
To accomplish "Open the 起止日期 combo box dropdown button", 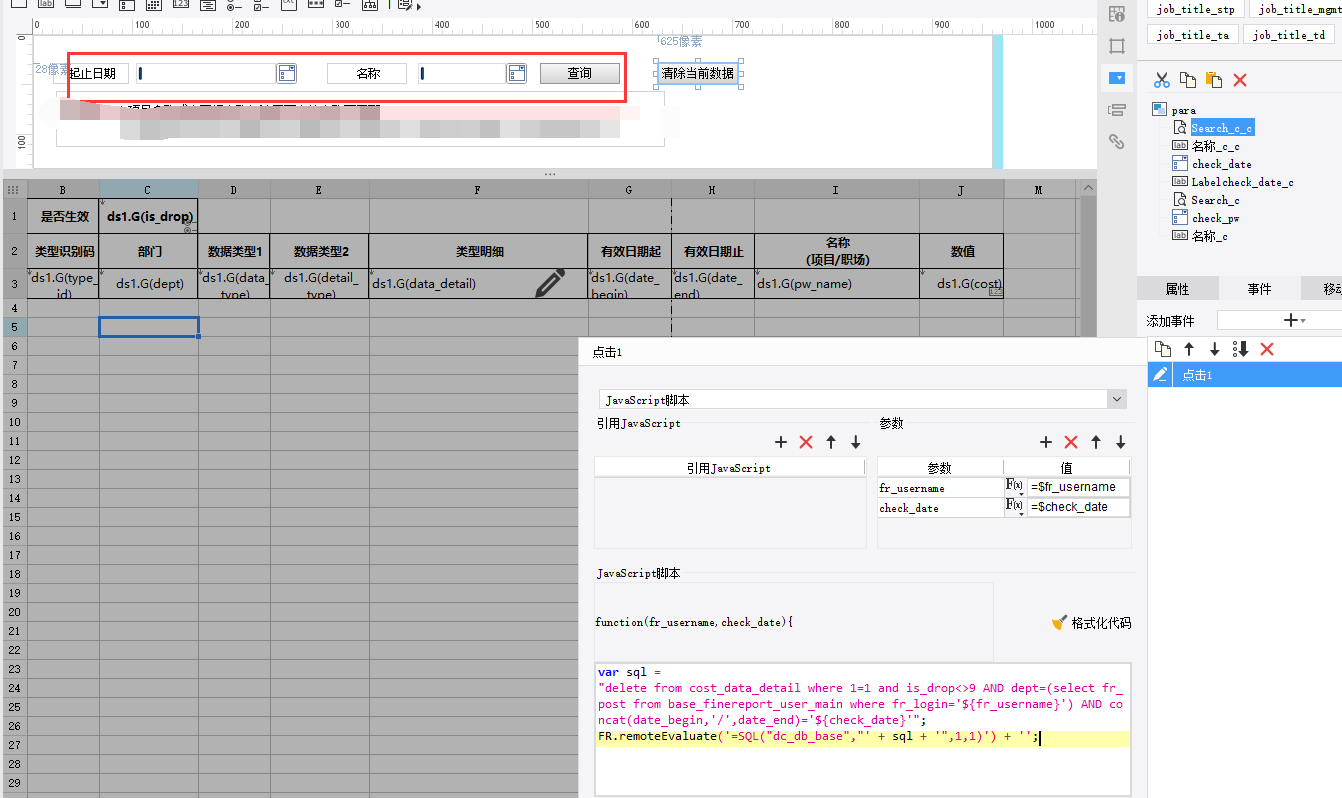I will point(287,73).
